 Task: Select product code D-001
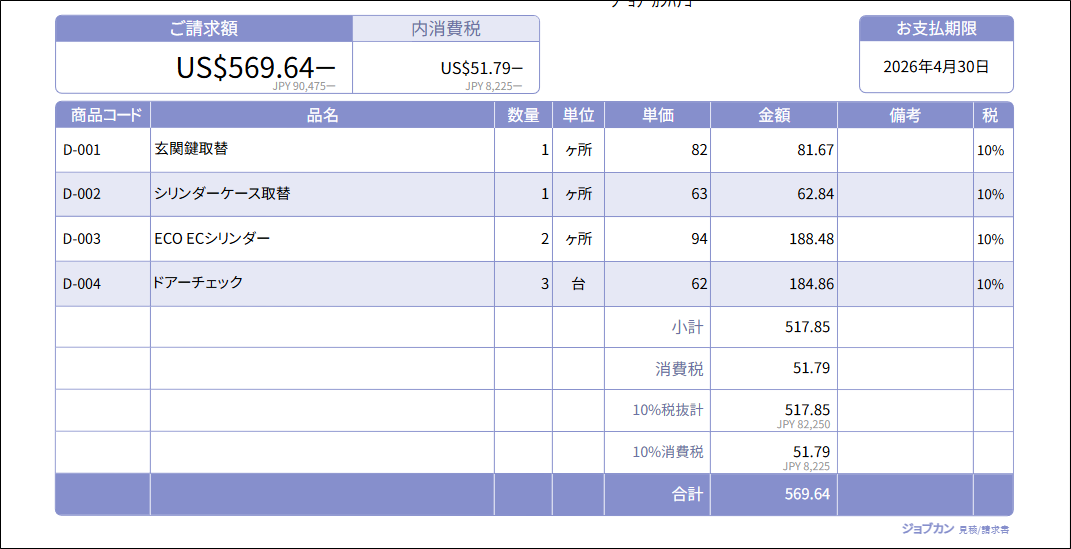(82, 150)
